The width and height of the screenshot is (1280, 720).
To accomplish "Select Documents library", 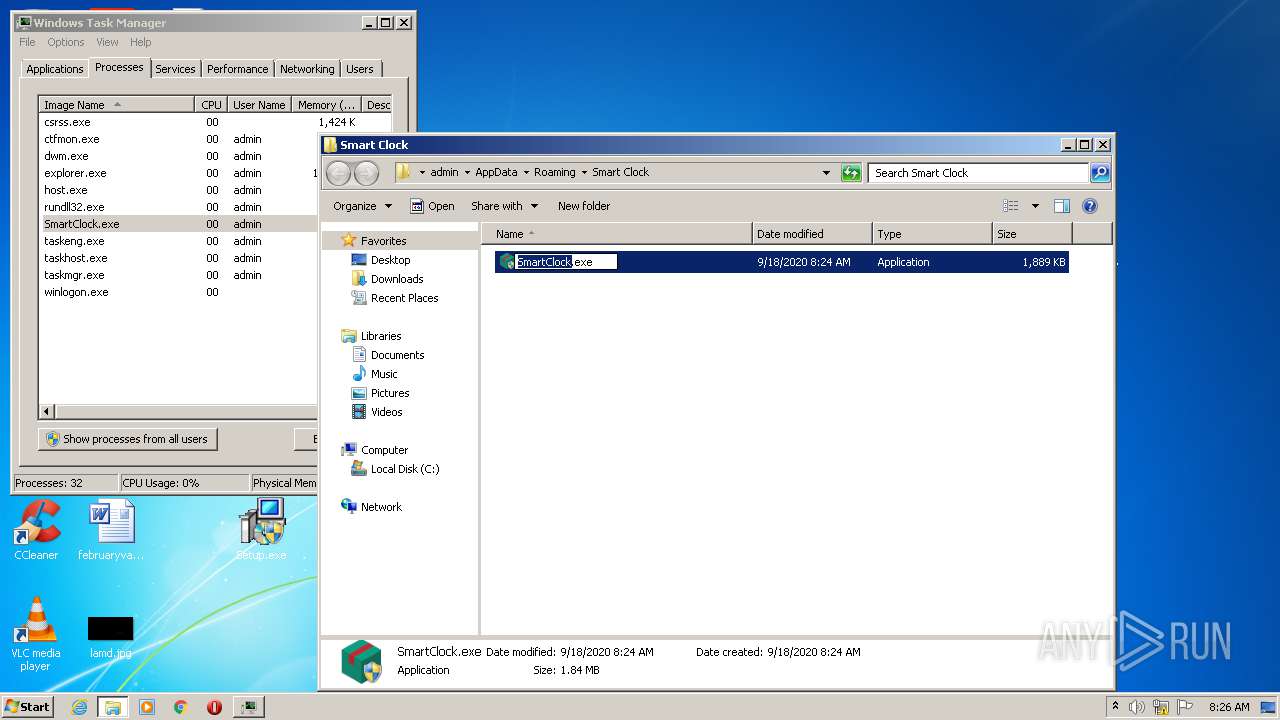I will click(397, 355).
